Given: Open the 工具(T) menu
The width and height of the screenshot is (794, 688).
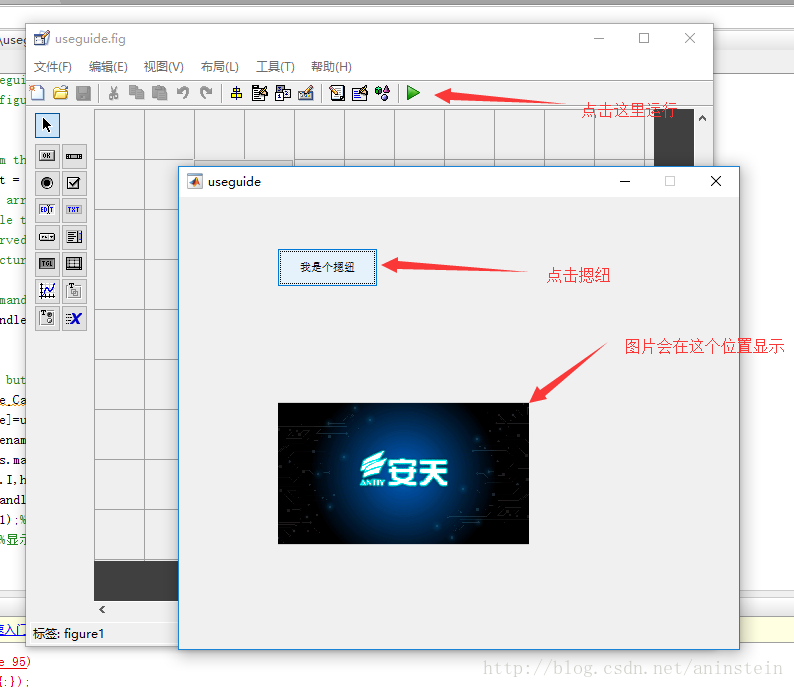Looking at the screenshot, I should [x=275, y=67].
